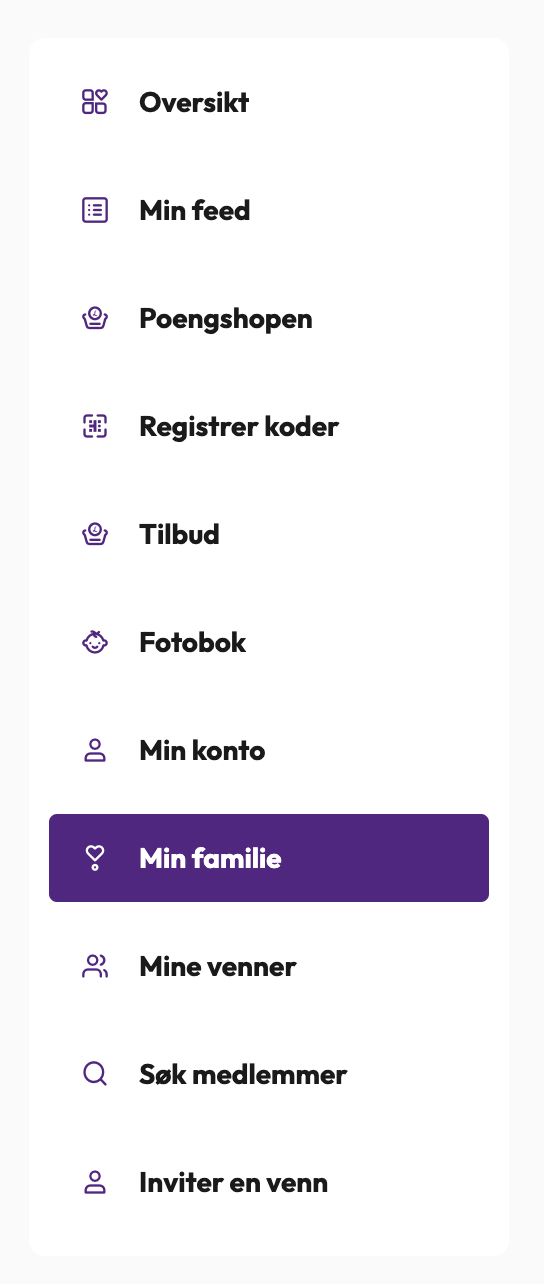Select the Fotobok text label
This screenshot has width=544, height=1284.
pos(192,642)
